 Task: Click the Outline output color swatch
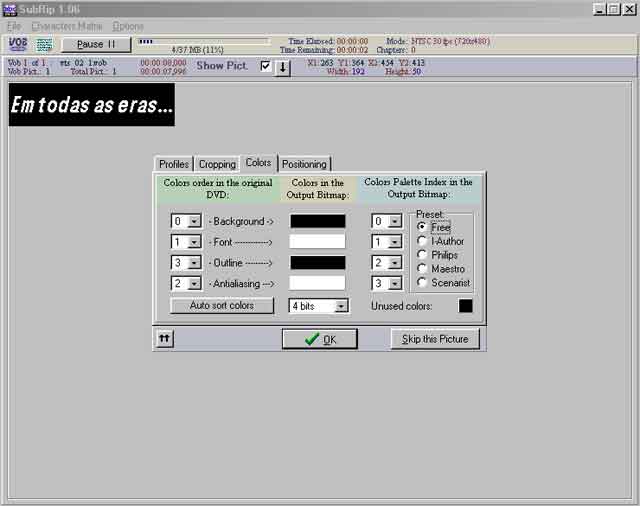(x=318, y=262)
